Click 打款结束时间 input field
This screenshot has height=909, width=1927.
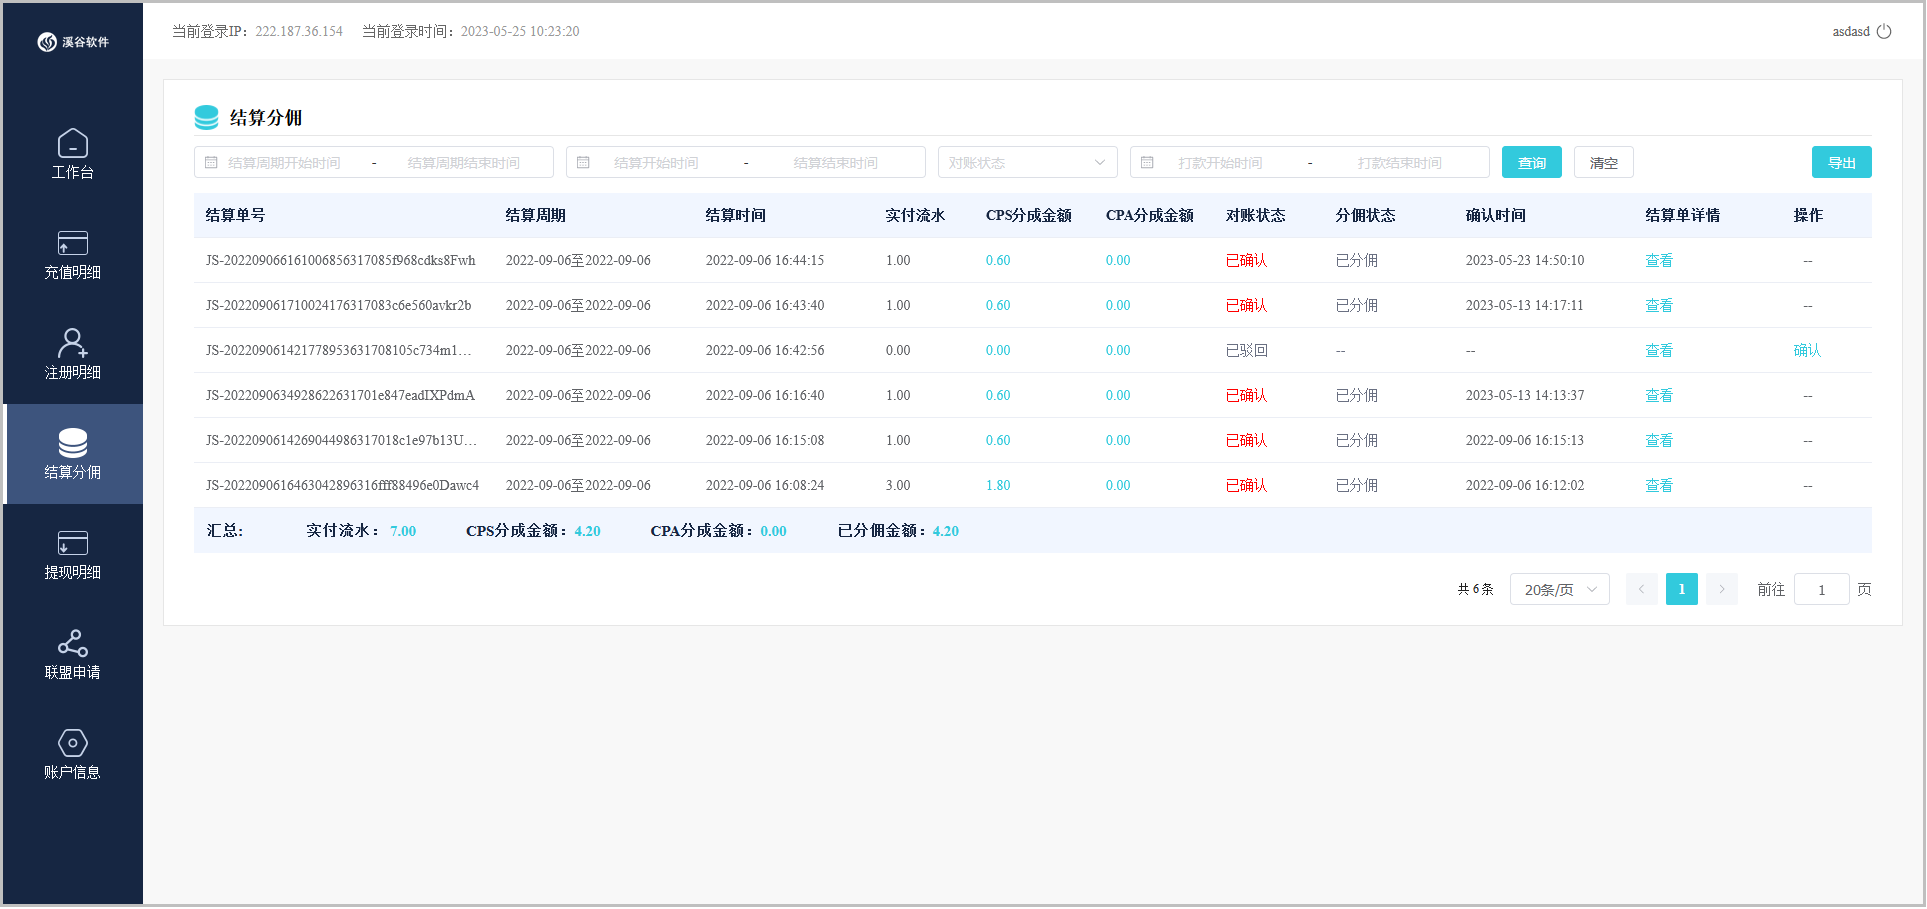coord(1400,162)
